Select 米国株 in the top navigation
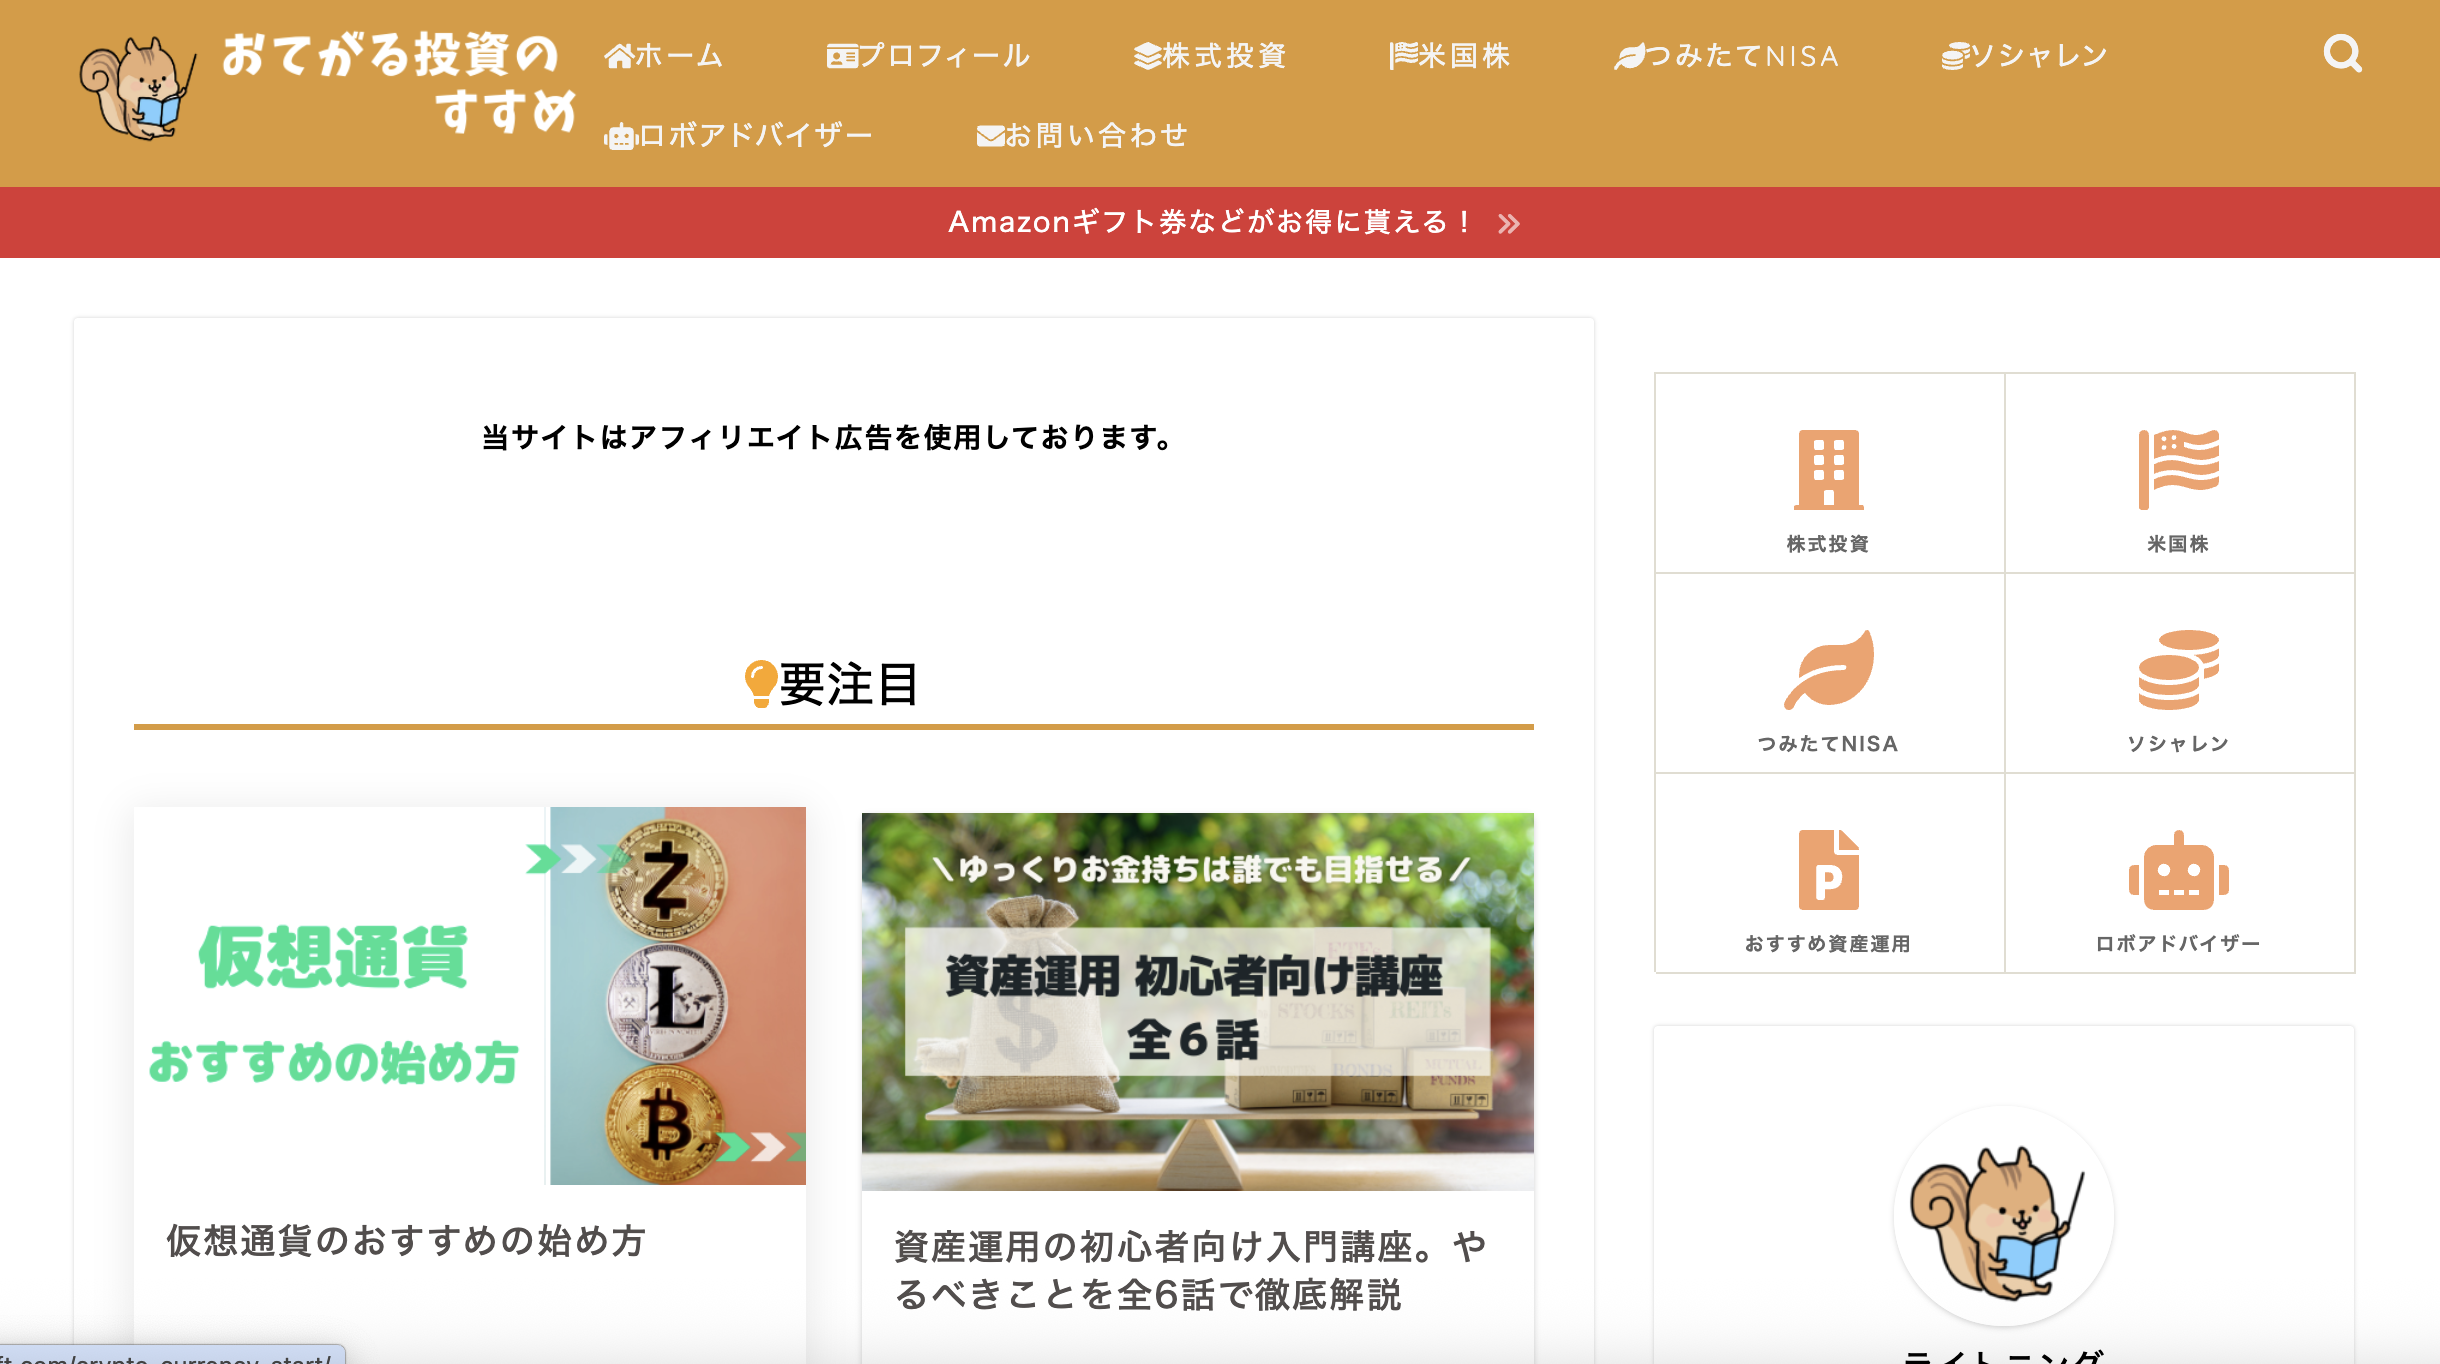 pyautogui.click(x=1450, y=56)
